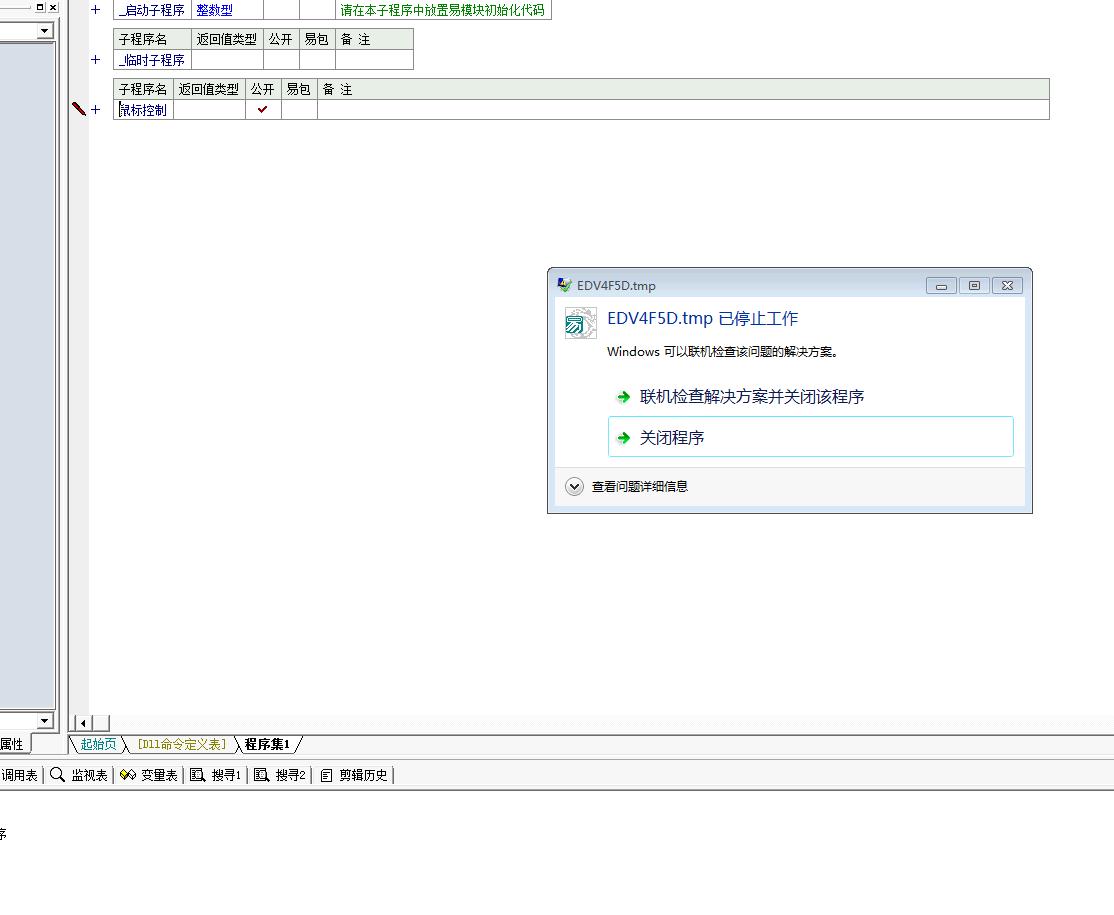Click the horizontal scrollbar left arrow
The image size is (1114, 915).
[83, 723]
